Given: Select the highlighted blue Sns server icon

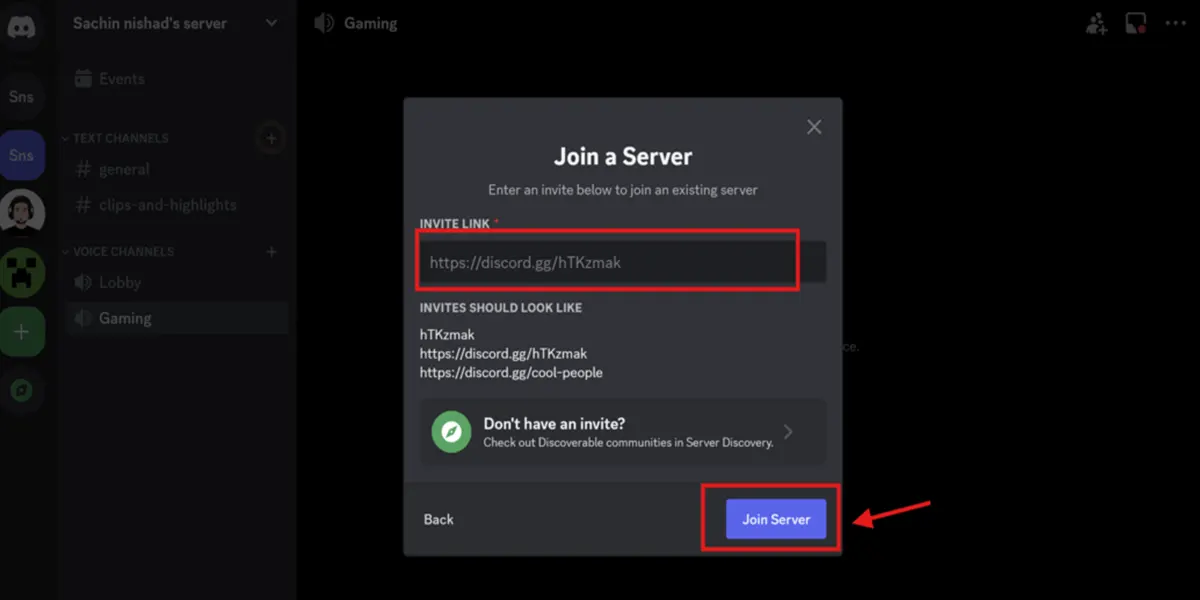Looking at the screenshot, I should tap(21, 155).
